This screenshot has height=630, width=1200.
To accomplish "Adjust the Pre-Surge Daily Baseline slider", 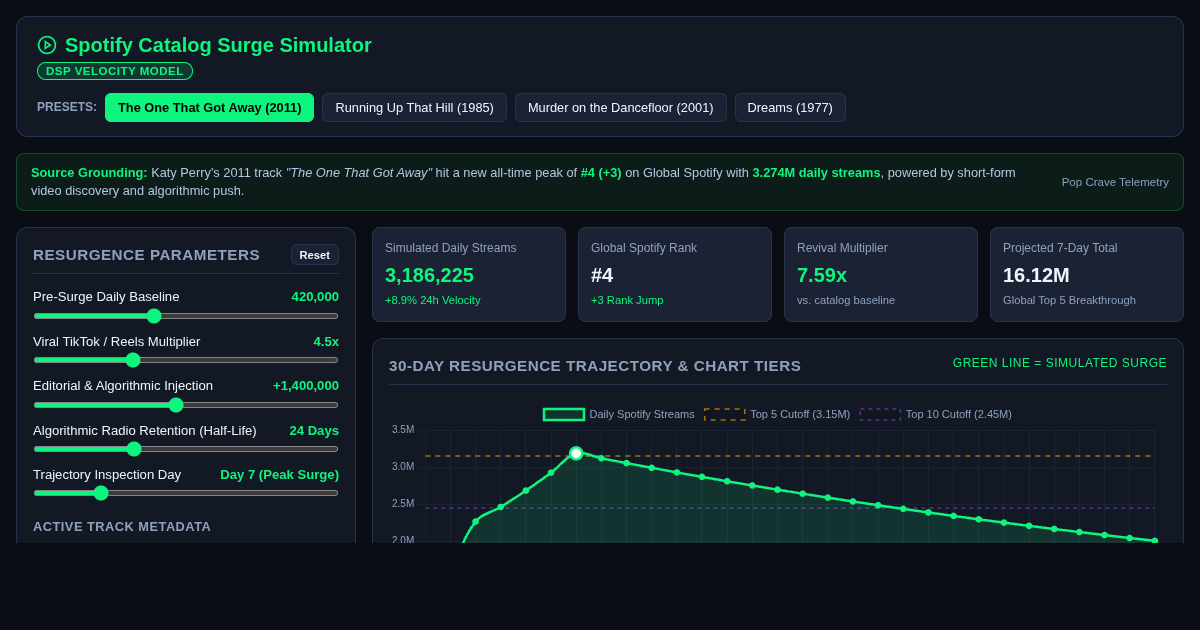I will click(x=186, y=316).
